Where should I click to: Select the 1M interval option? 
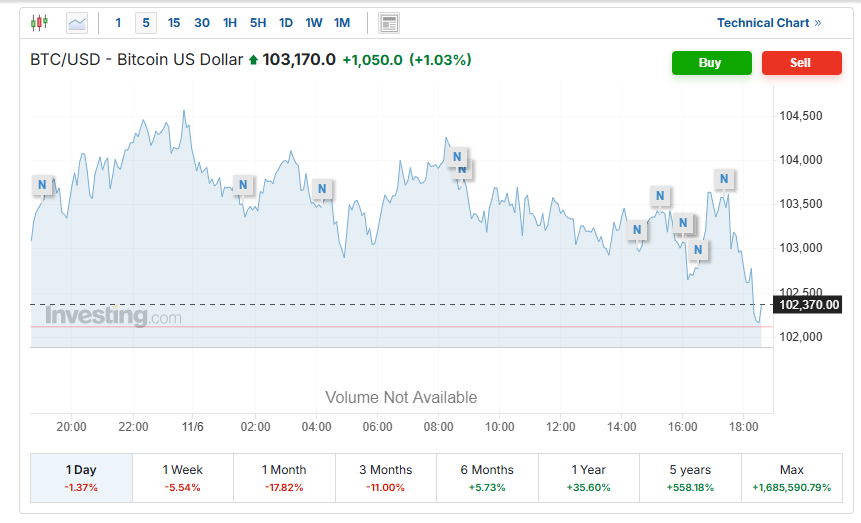click(x=342, y=22)
